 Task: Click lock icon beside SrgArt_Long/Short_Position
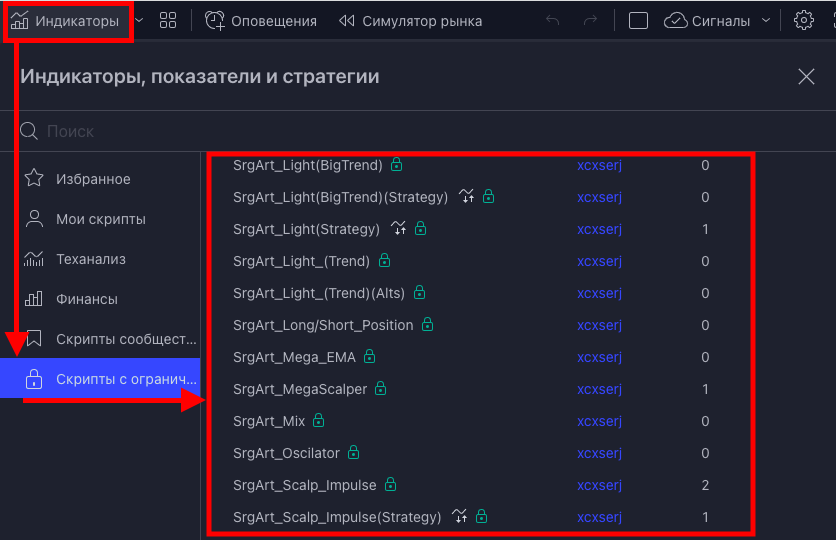point(428,324)
